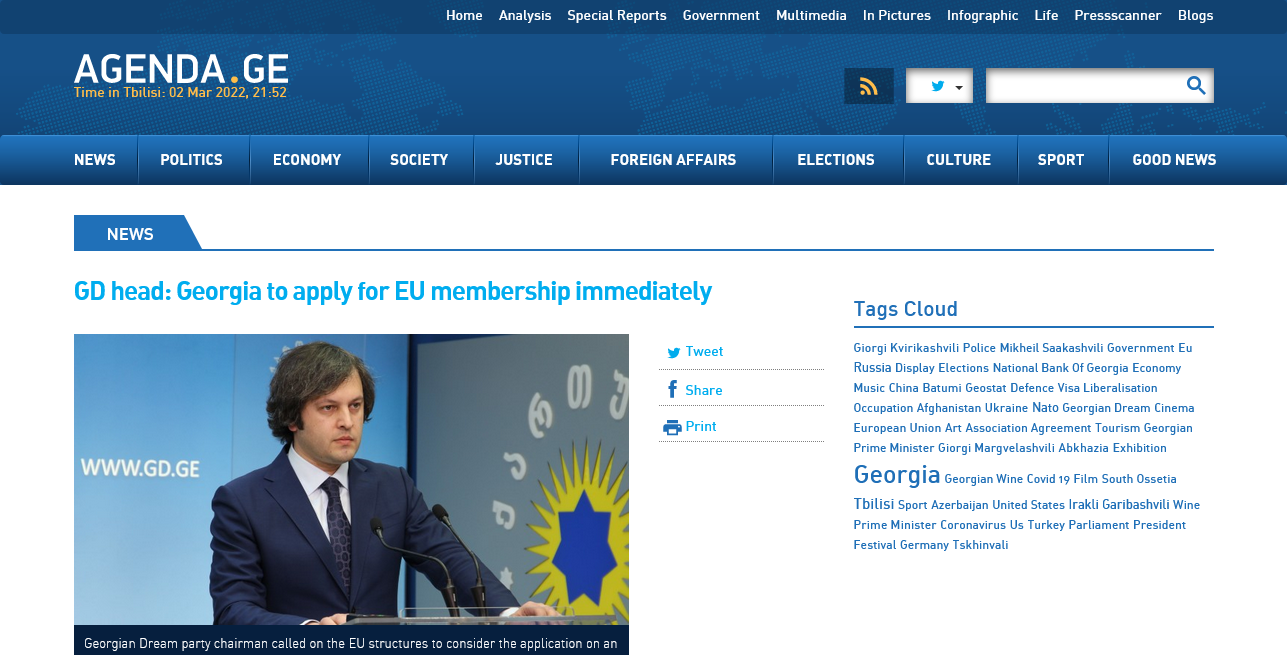The width and height of the screenshot is (1287, 655).
Task: Click the Giorgi Kvirikashvili tag
Action: pyautogui.click(x=906, y=348)
